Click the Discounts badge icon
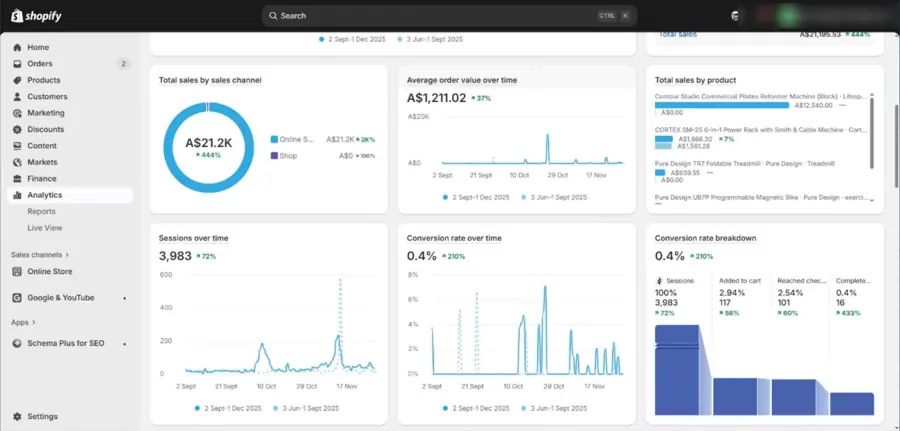The image size is (900, 431). click(17, 130)
